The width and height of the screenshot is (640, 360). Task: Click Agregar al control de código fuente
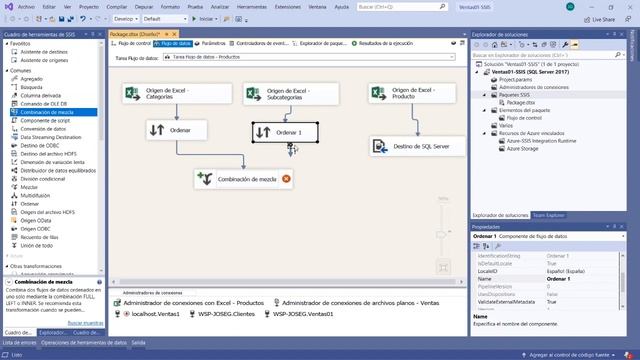pos(568,355)
